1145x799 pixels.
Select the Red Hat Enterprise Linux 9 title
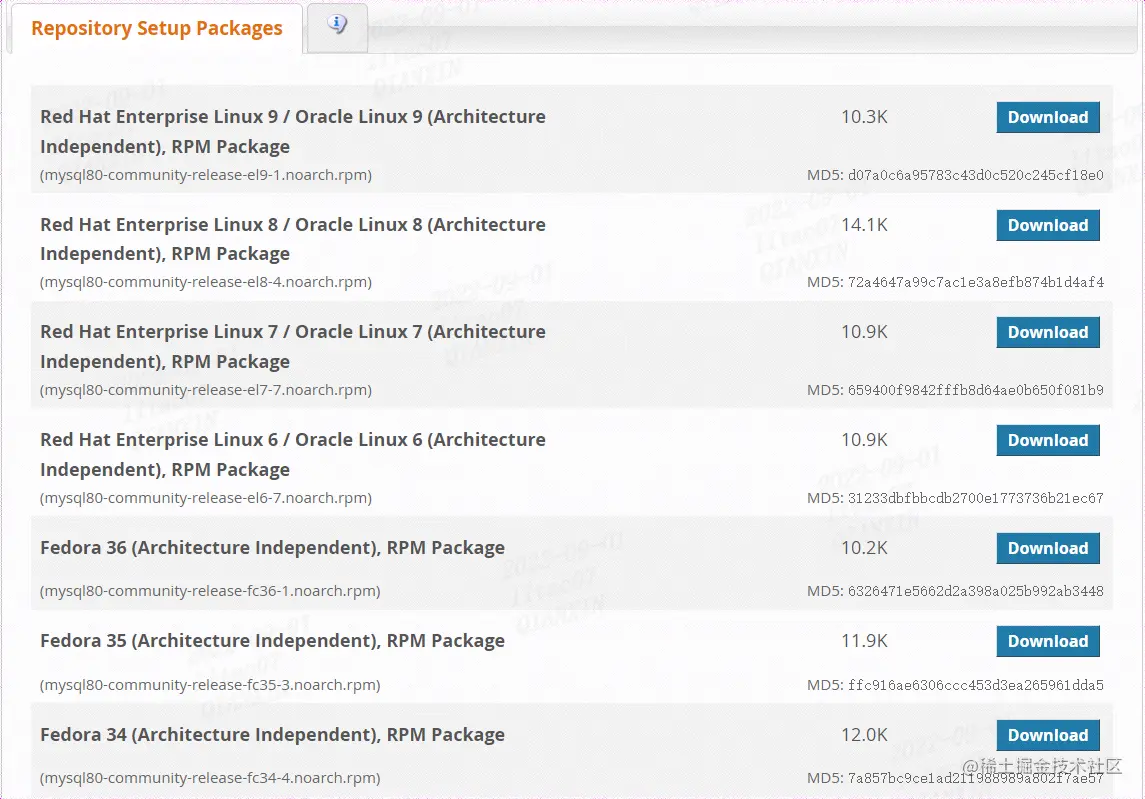[x=293, y=131]
